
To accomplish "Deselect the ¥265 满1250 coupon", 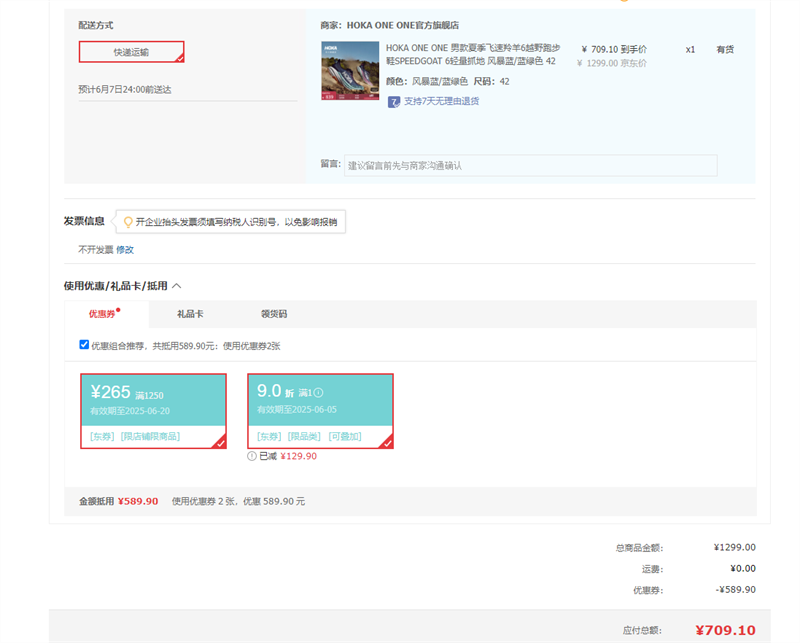I will coord(153,411).
